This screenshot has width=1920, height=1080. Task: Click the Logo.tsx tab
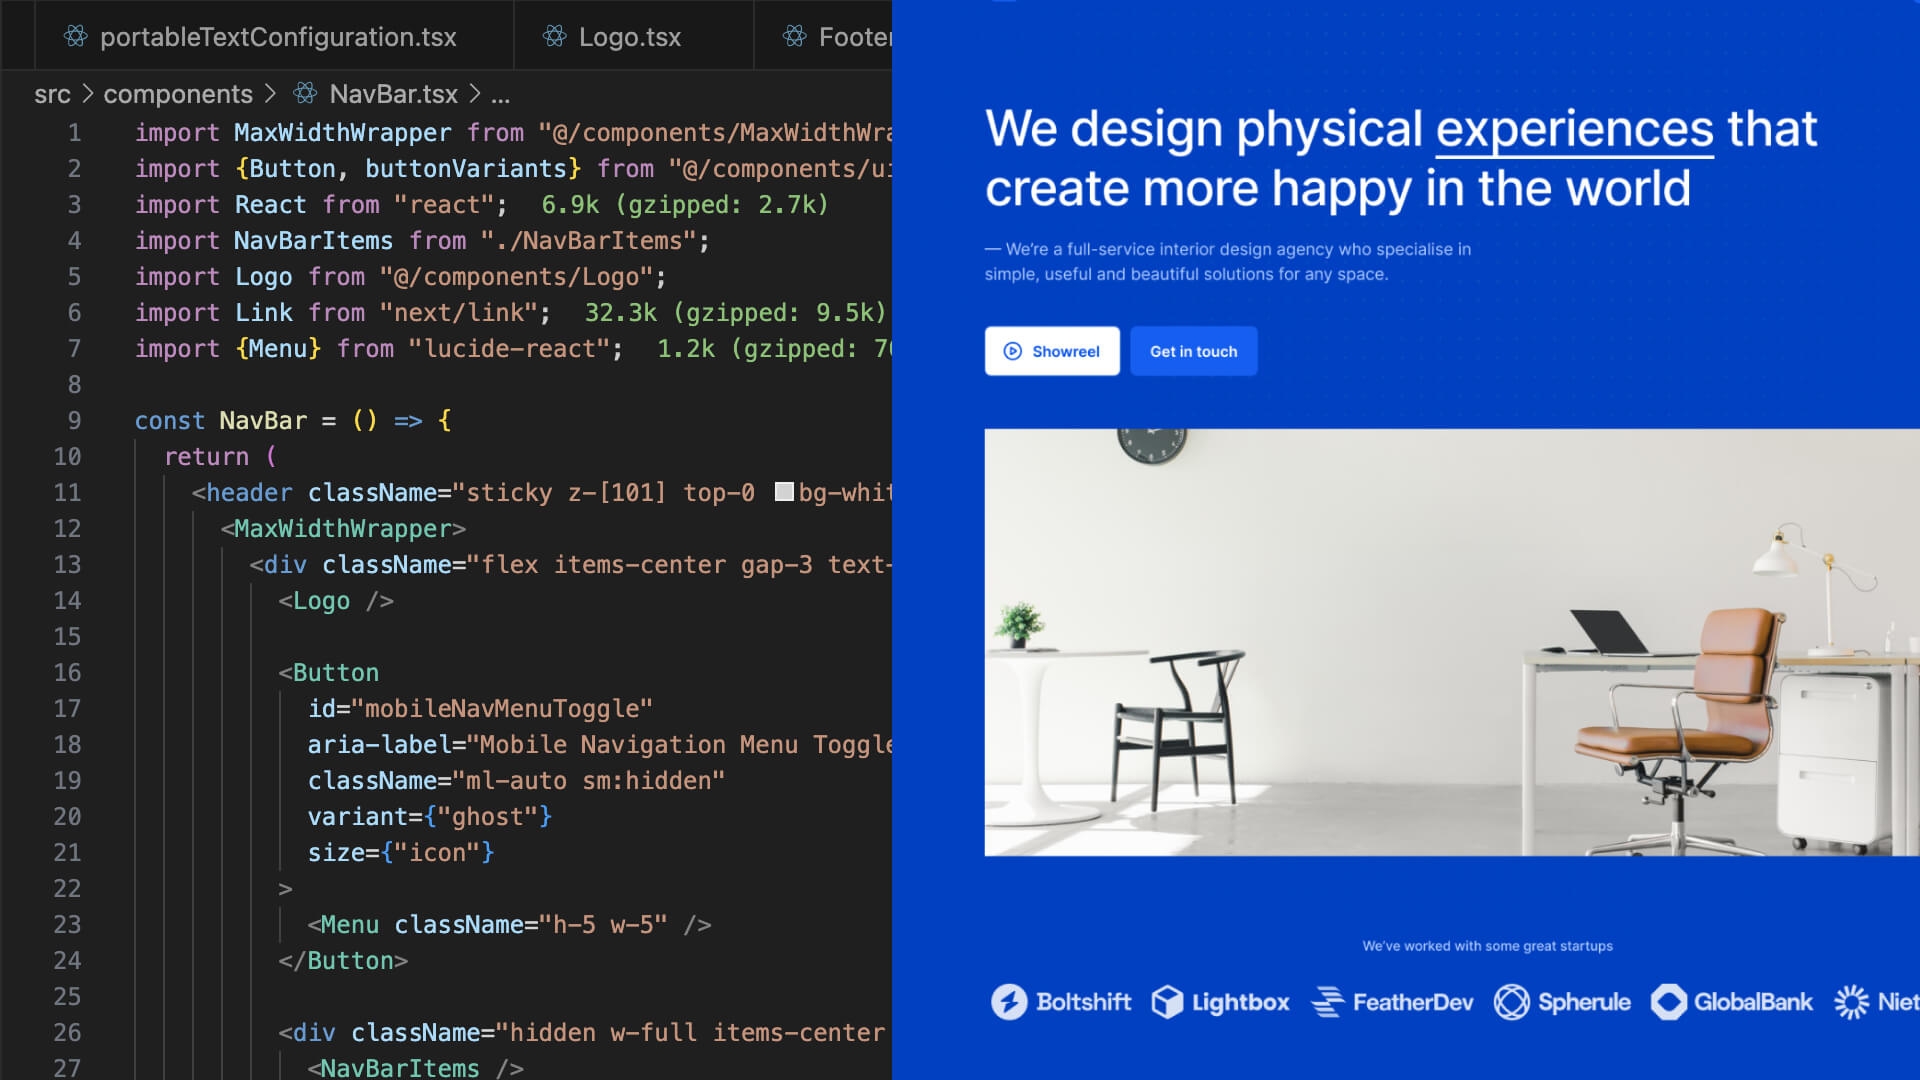click(613, 36)
